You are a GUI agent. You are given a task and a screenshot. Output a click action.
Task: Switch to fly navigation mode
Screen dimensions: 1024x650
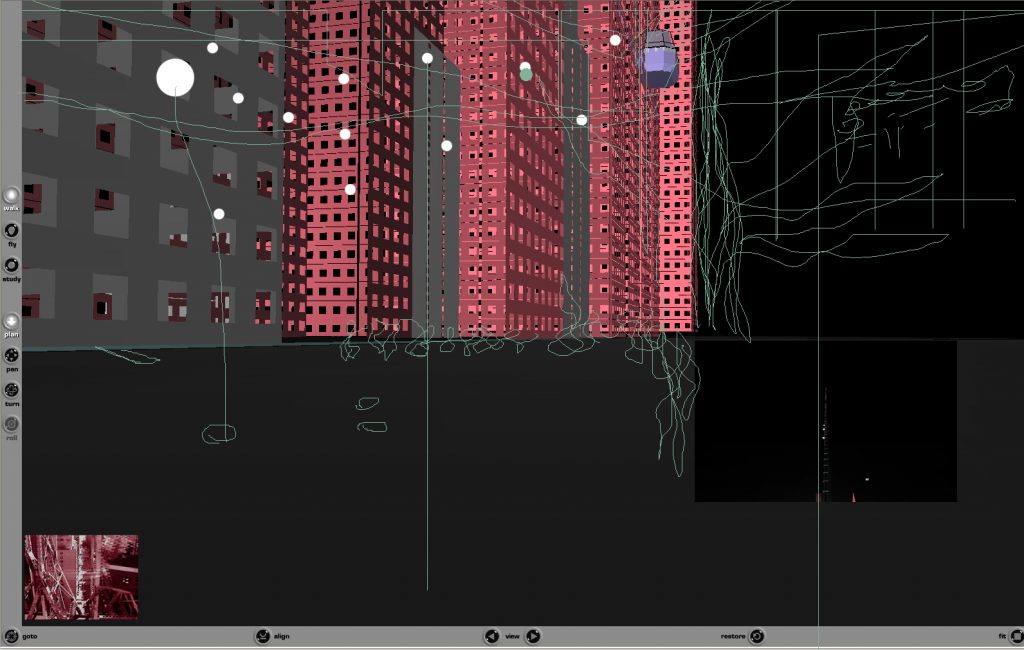coord(11,230)
